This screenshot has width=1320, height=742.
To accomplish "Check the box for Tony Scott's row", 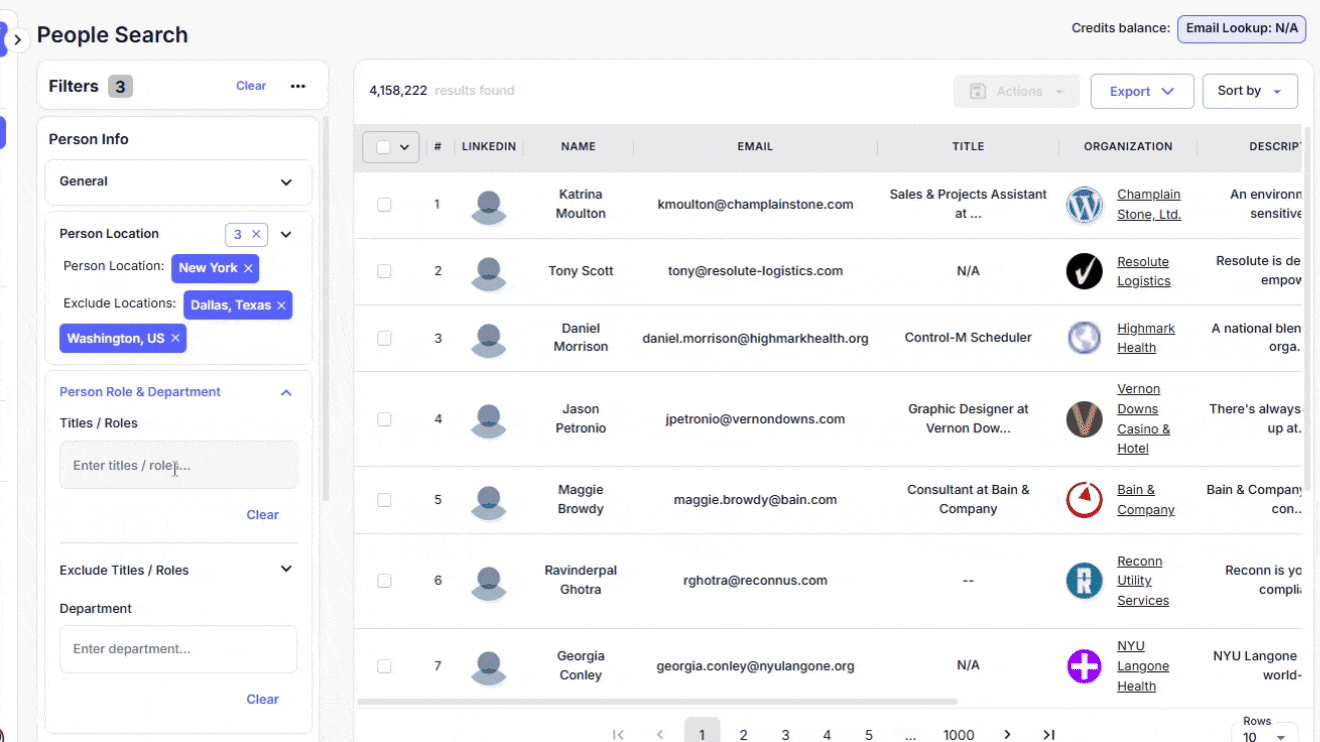I will [384, 271].
